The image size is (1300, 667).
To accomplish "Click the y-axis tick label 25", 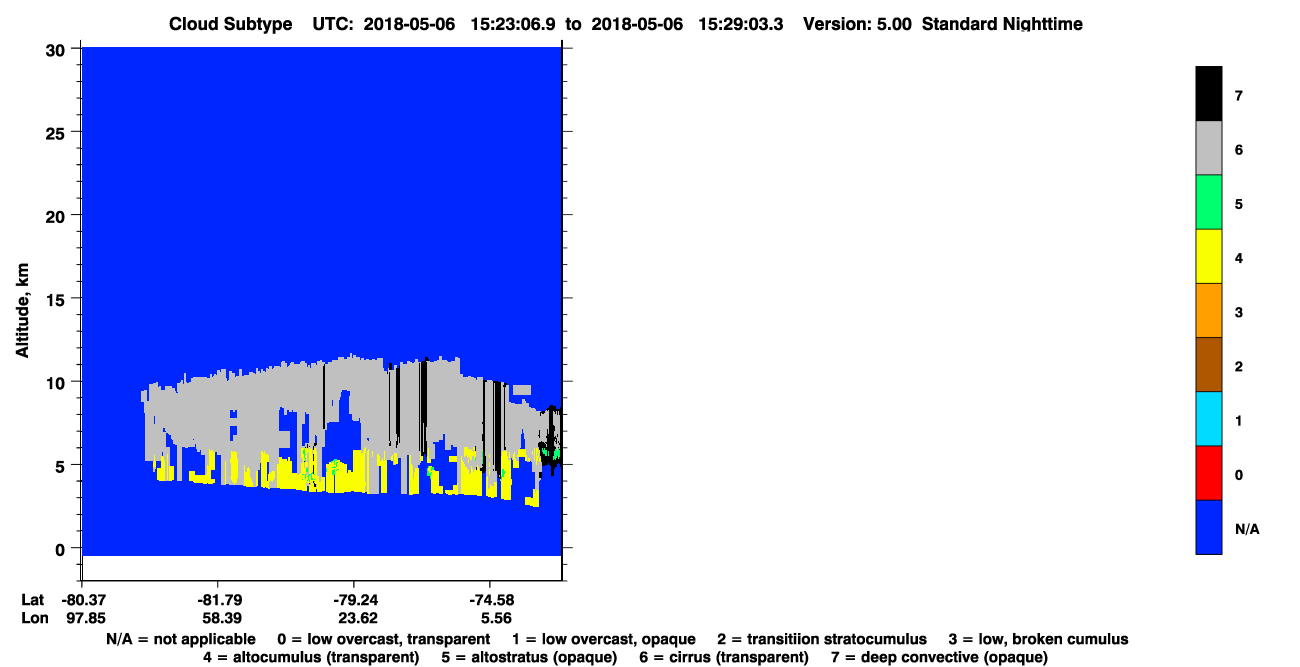I will [57, 132].
